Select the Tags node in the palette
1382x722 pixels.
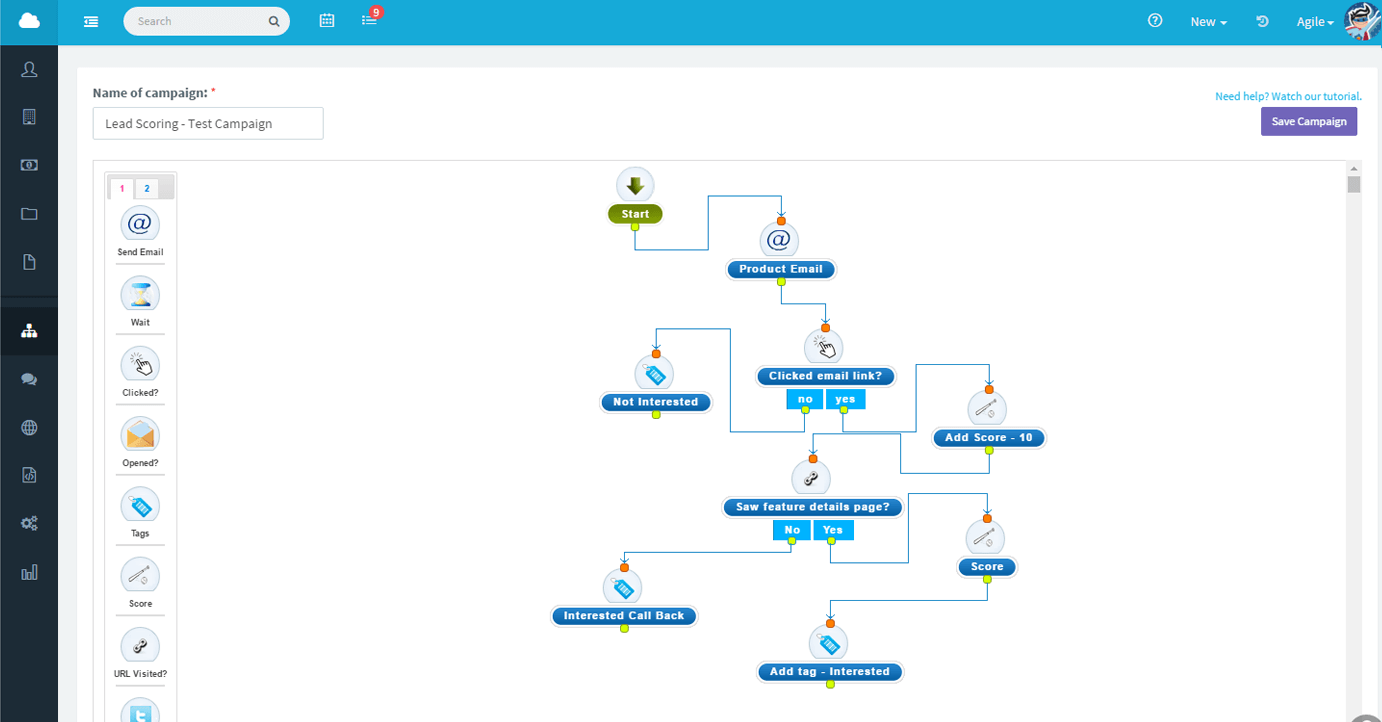tap(139, 505)
